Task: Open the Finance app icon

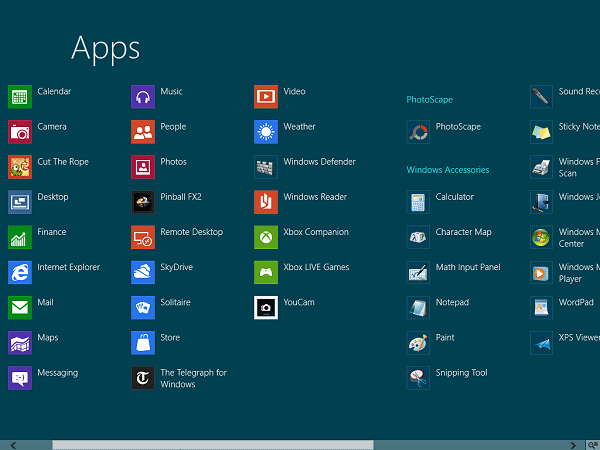Action: click(x=20, y=237)
